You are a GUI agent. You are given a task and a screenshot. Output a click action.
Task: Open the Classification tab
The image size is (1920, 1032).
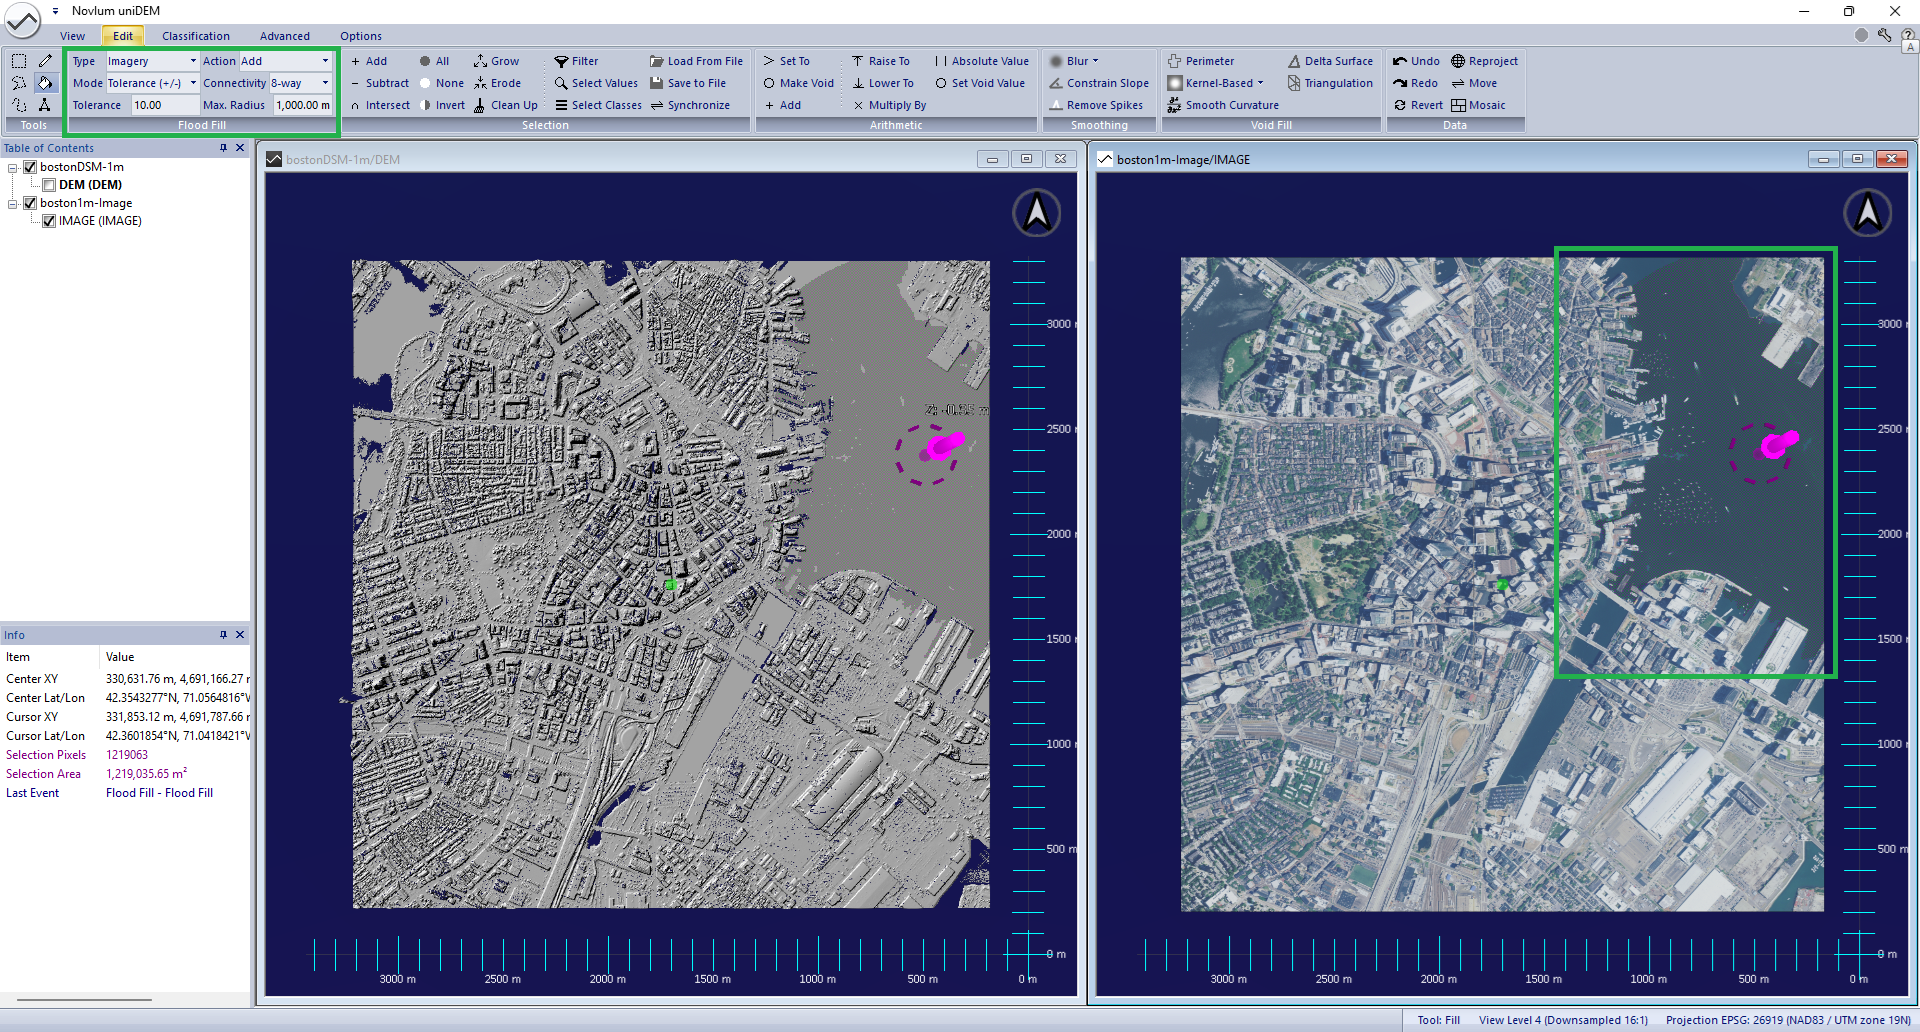point(196,36)
